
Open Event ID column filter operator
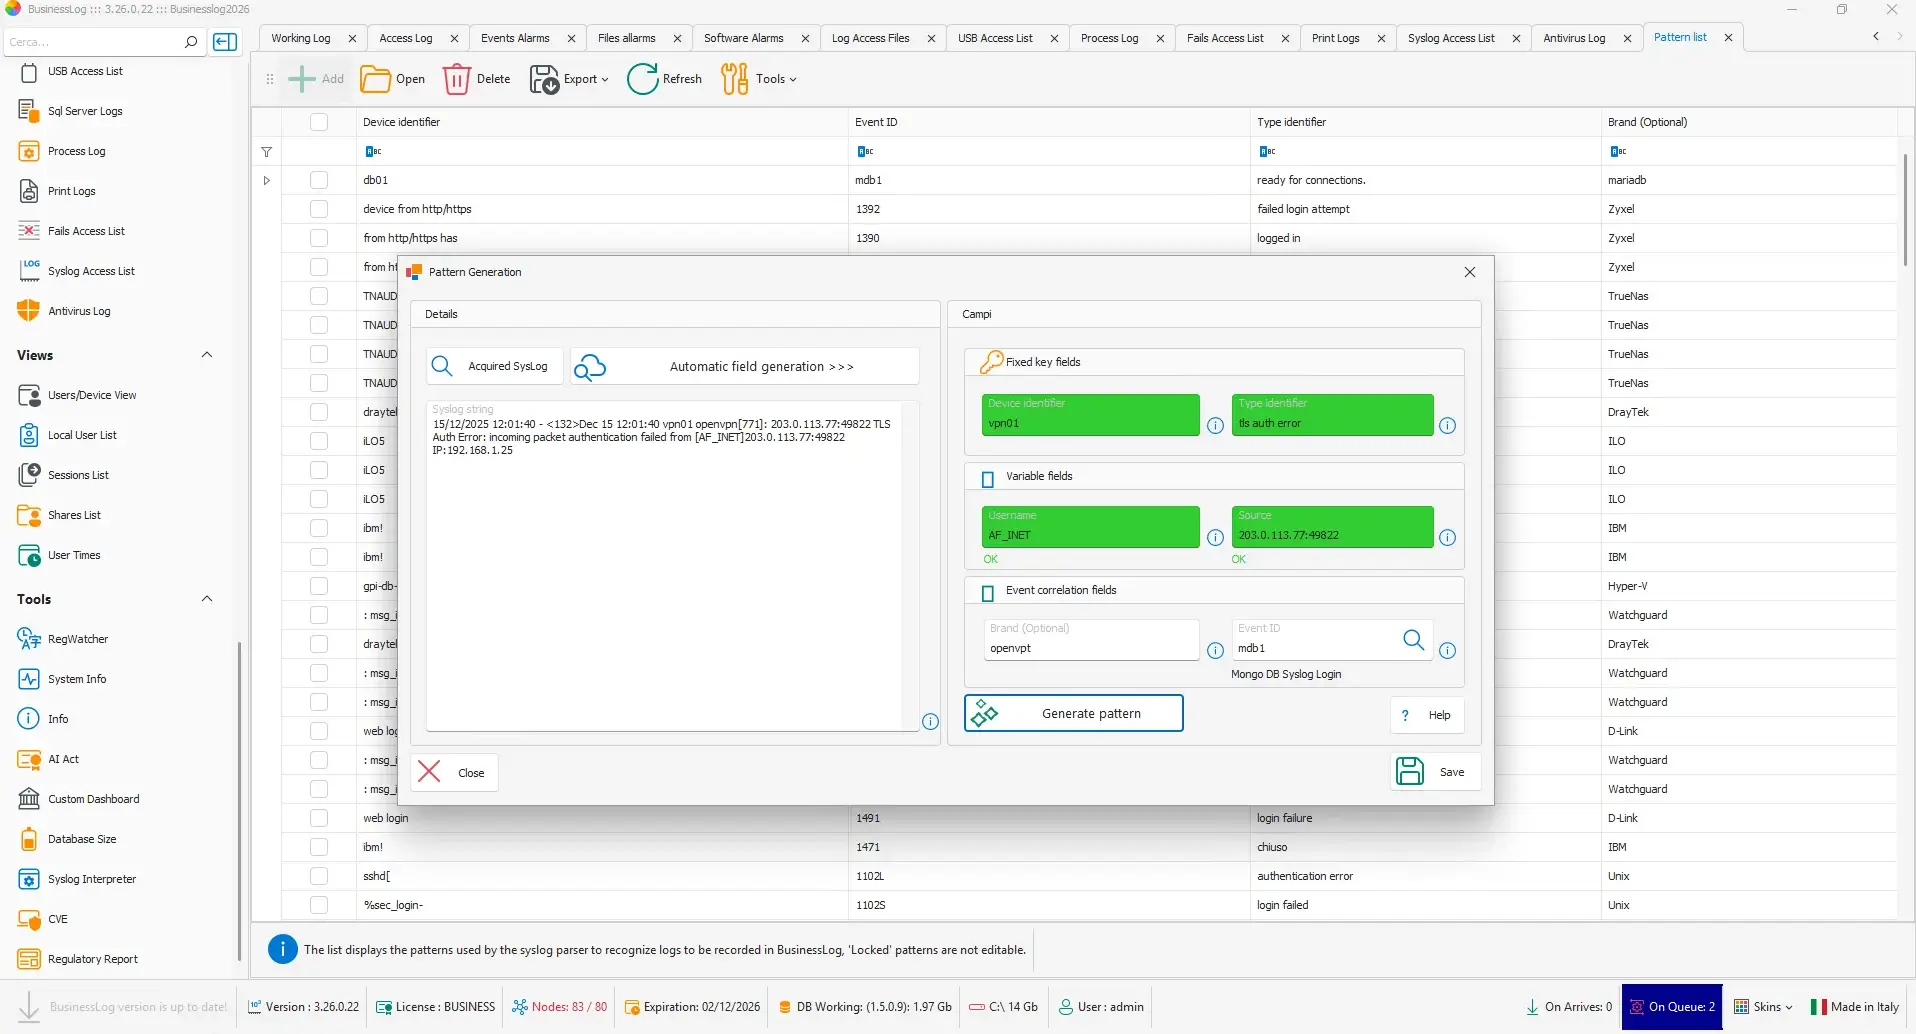(865, 152)
